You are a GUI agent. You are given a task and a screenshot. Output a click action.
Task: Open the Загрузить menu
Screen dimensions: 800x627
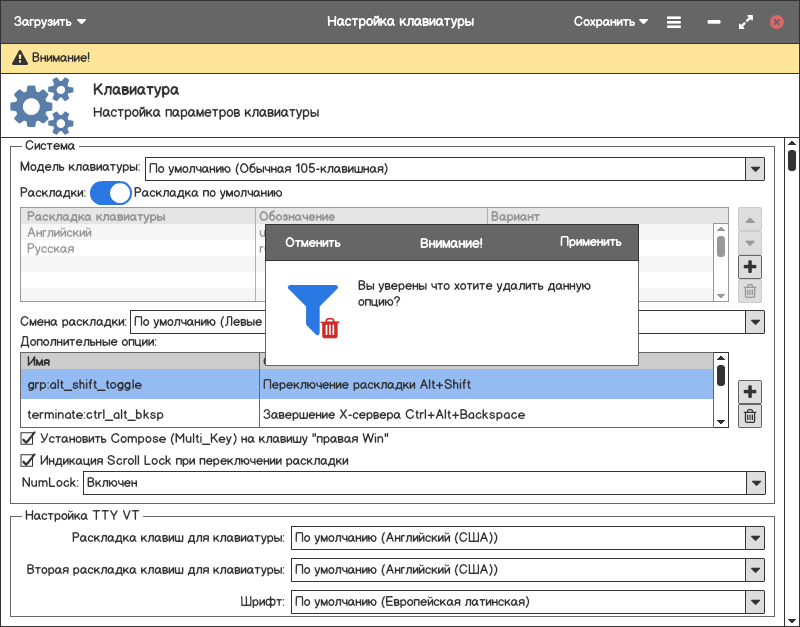coord(50,21)
